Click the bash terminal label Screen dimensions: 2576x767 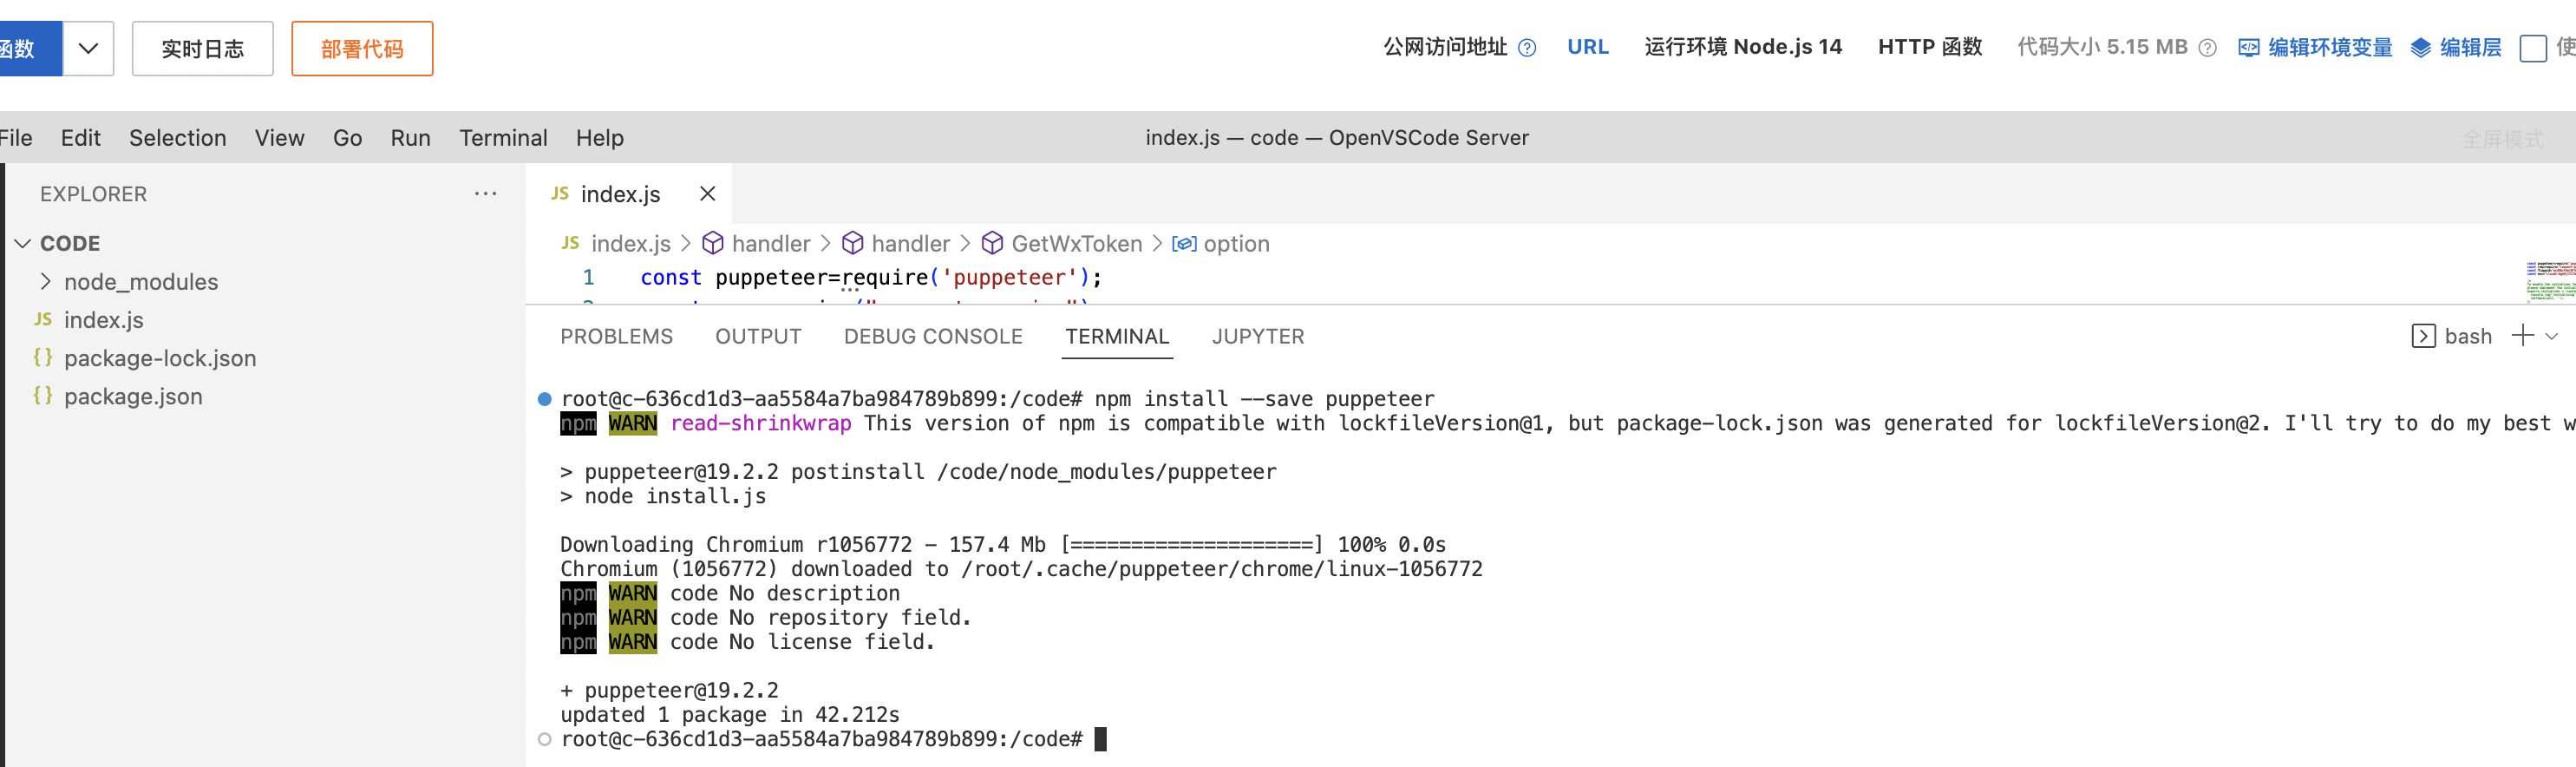point(2468,337)
